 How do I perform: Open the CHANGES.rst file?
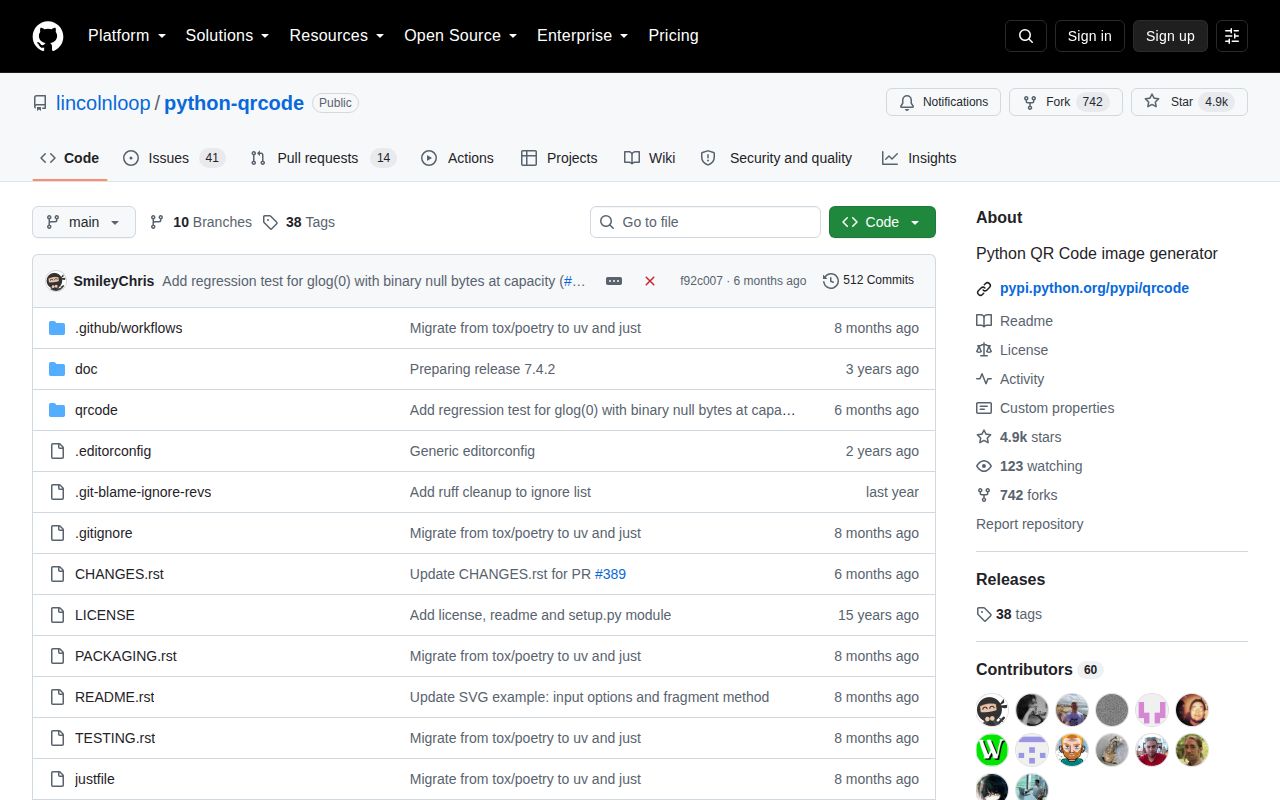[x=119, y=574]
